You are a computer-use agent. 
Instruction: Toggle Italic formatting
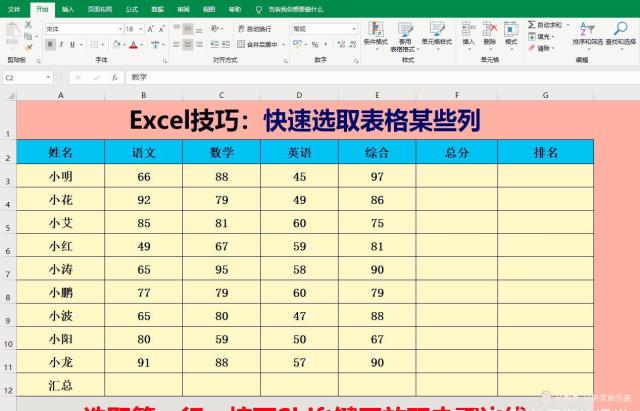(x=61, y=44)
